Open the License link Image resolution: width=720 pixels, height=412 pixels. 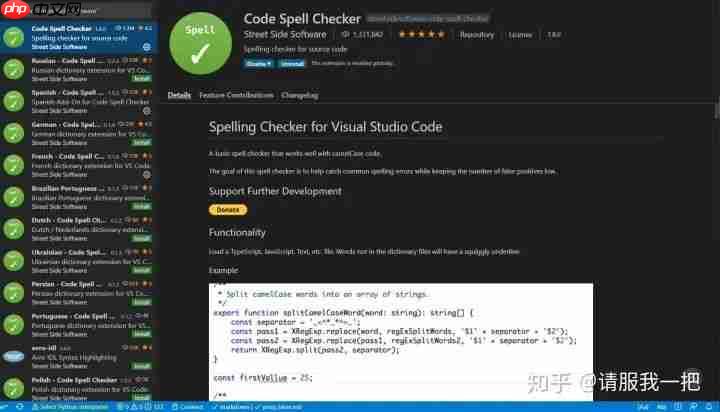tap(520, 35)
